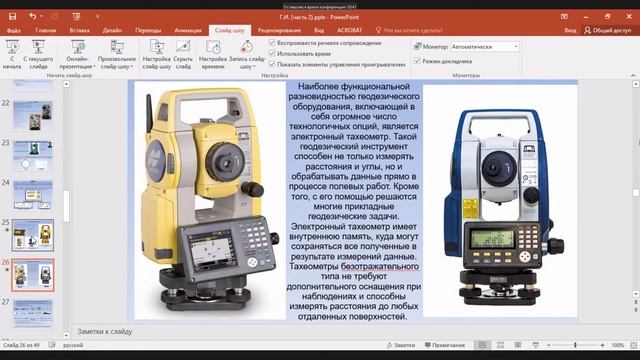The image size is (640, 360).
Task: Switch to Reading view icon
Action: coord(518,345)
